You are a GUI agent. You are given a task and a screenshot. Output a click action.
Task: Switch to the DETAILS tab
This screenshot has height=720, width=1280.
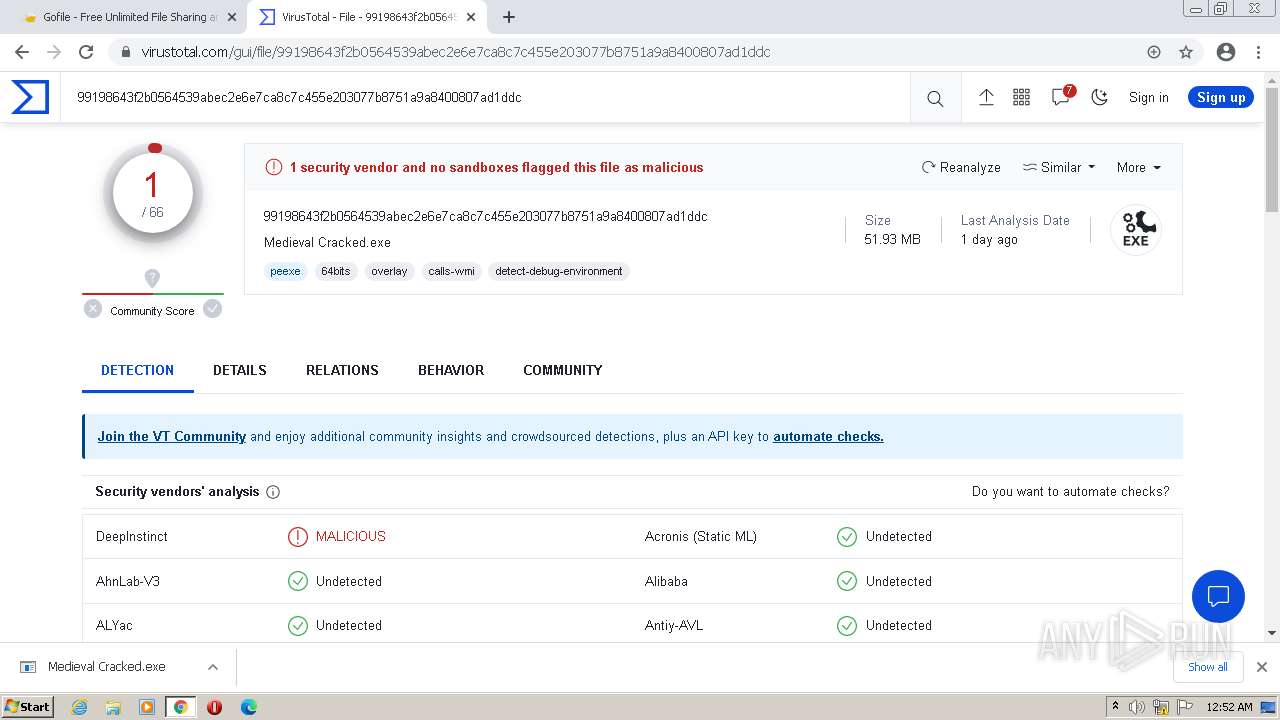(240, 370)
